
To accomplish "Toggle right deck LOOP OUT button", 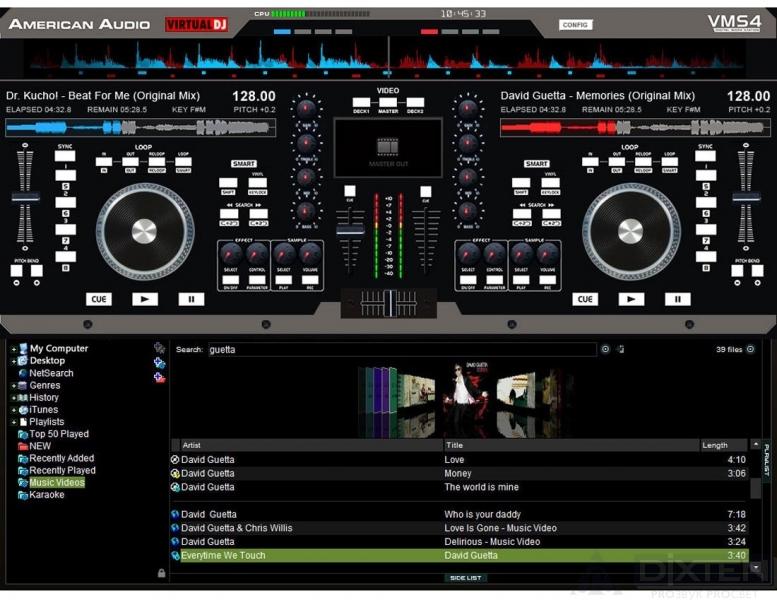I will [616, 162].
